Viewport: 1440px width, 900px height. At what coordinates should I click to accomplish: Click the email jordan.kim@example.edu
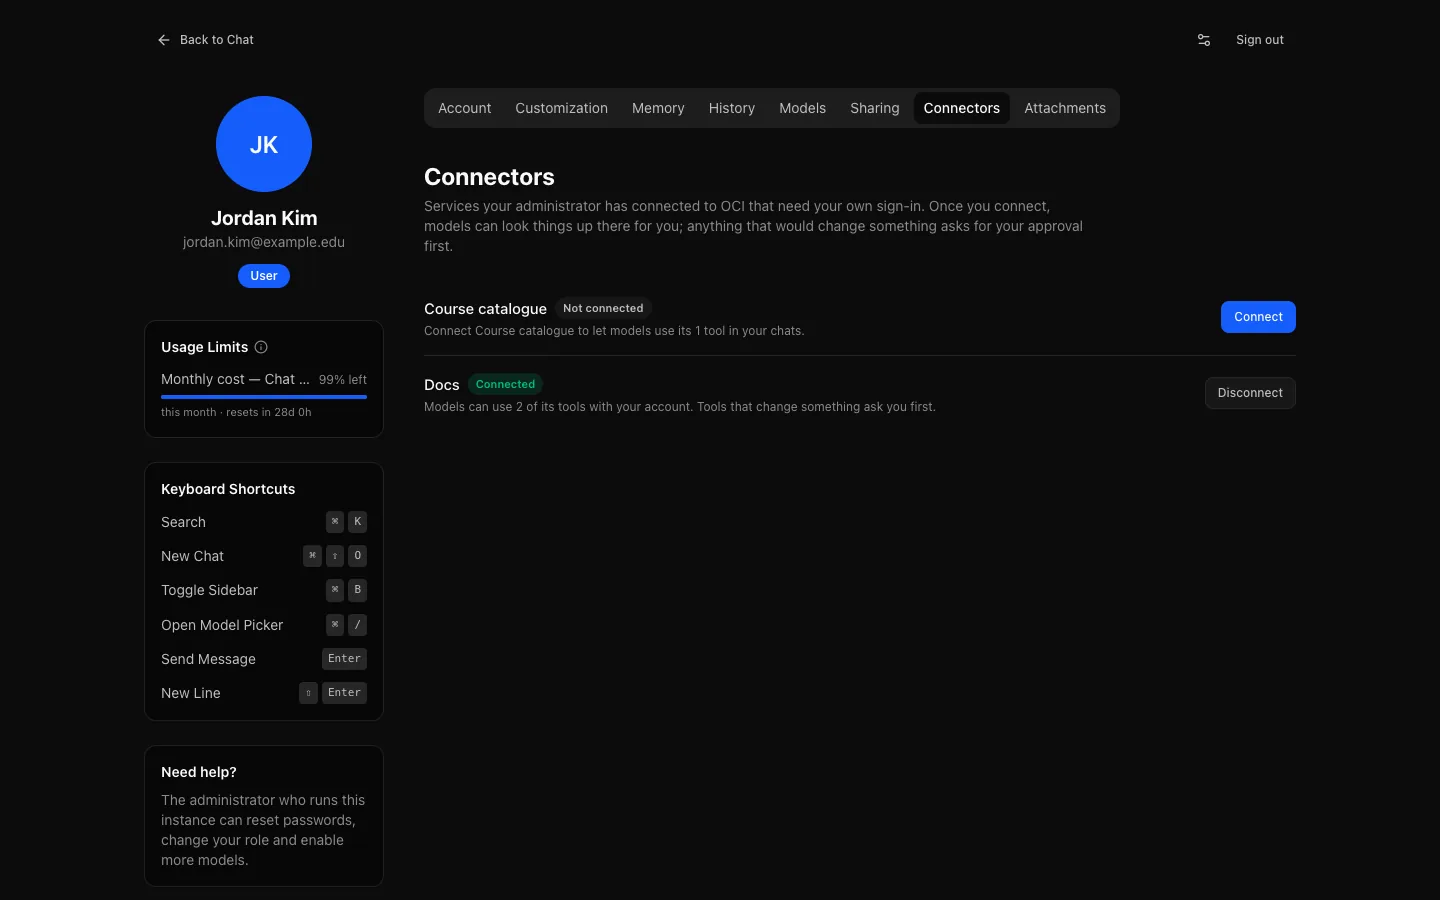click(264, 242)
